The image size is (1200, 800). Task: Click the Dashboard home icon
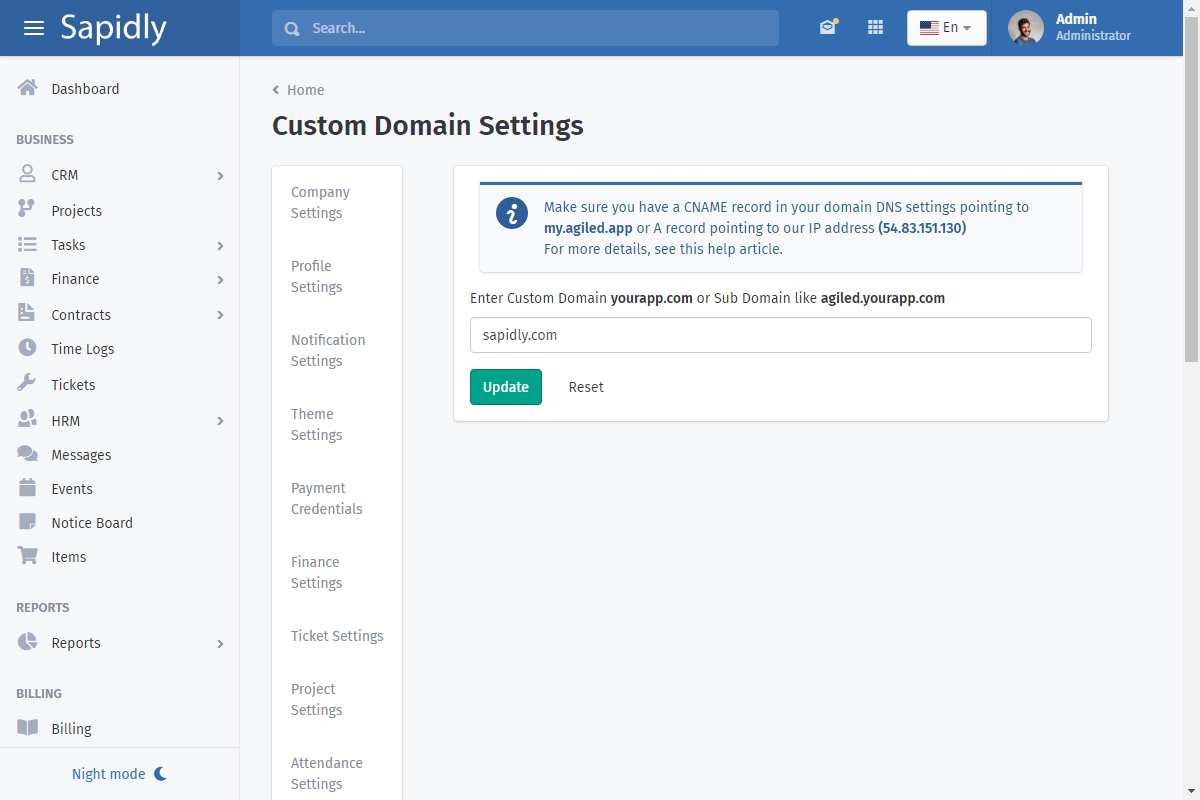pos(27,88)
